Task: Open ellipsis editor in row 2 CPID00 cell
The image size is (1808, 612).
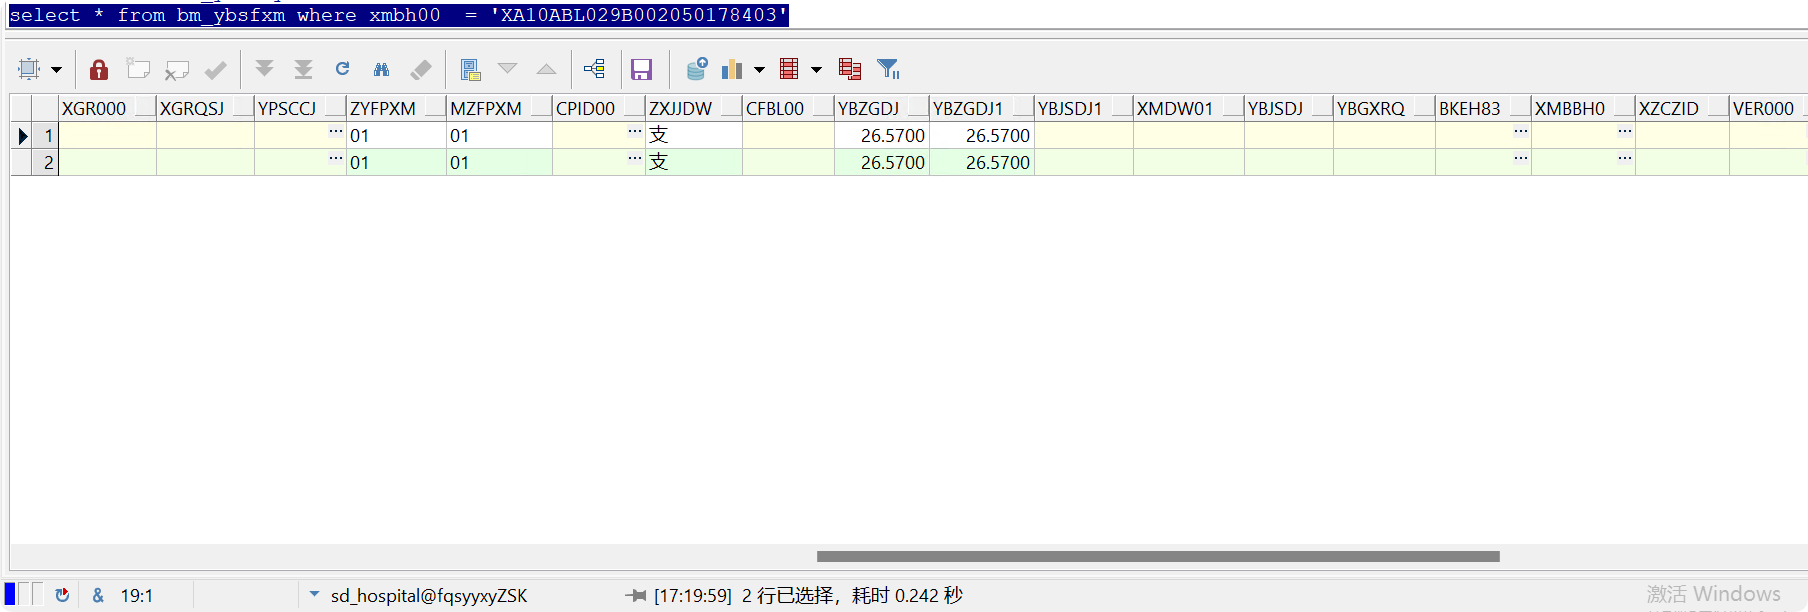Action: (635, 158)
